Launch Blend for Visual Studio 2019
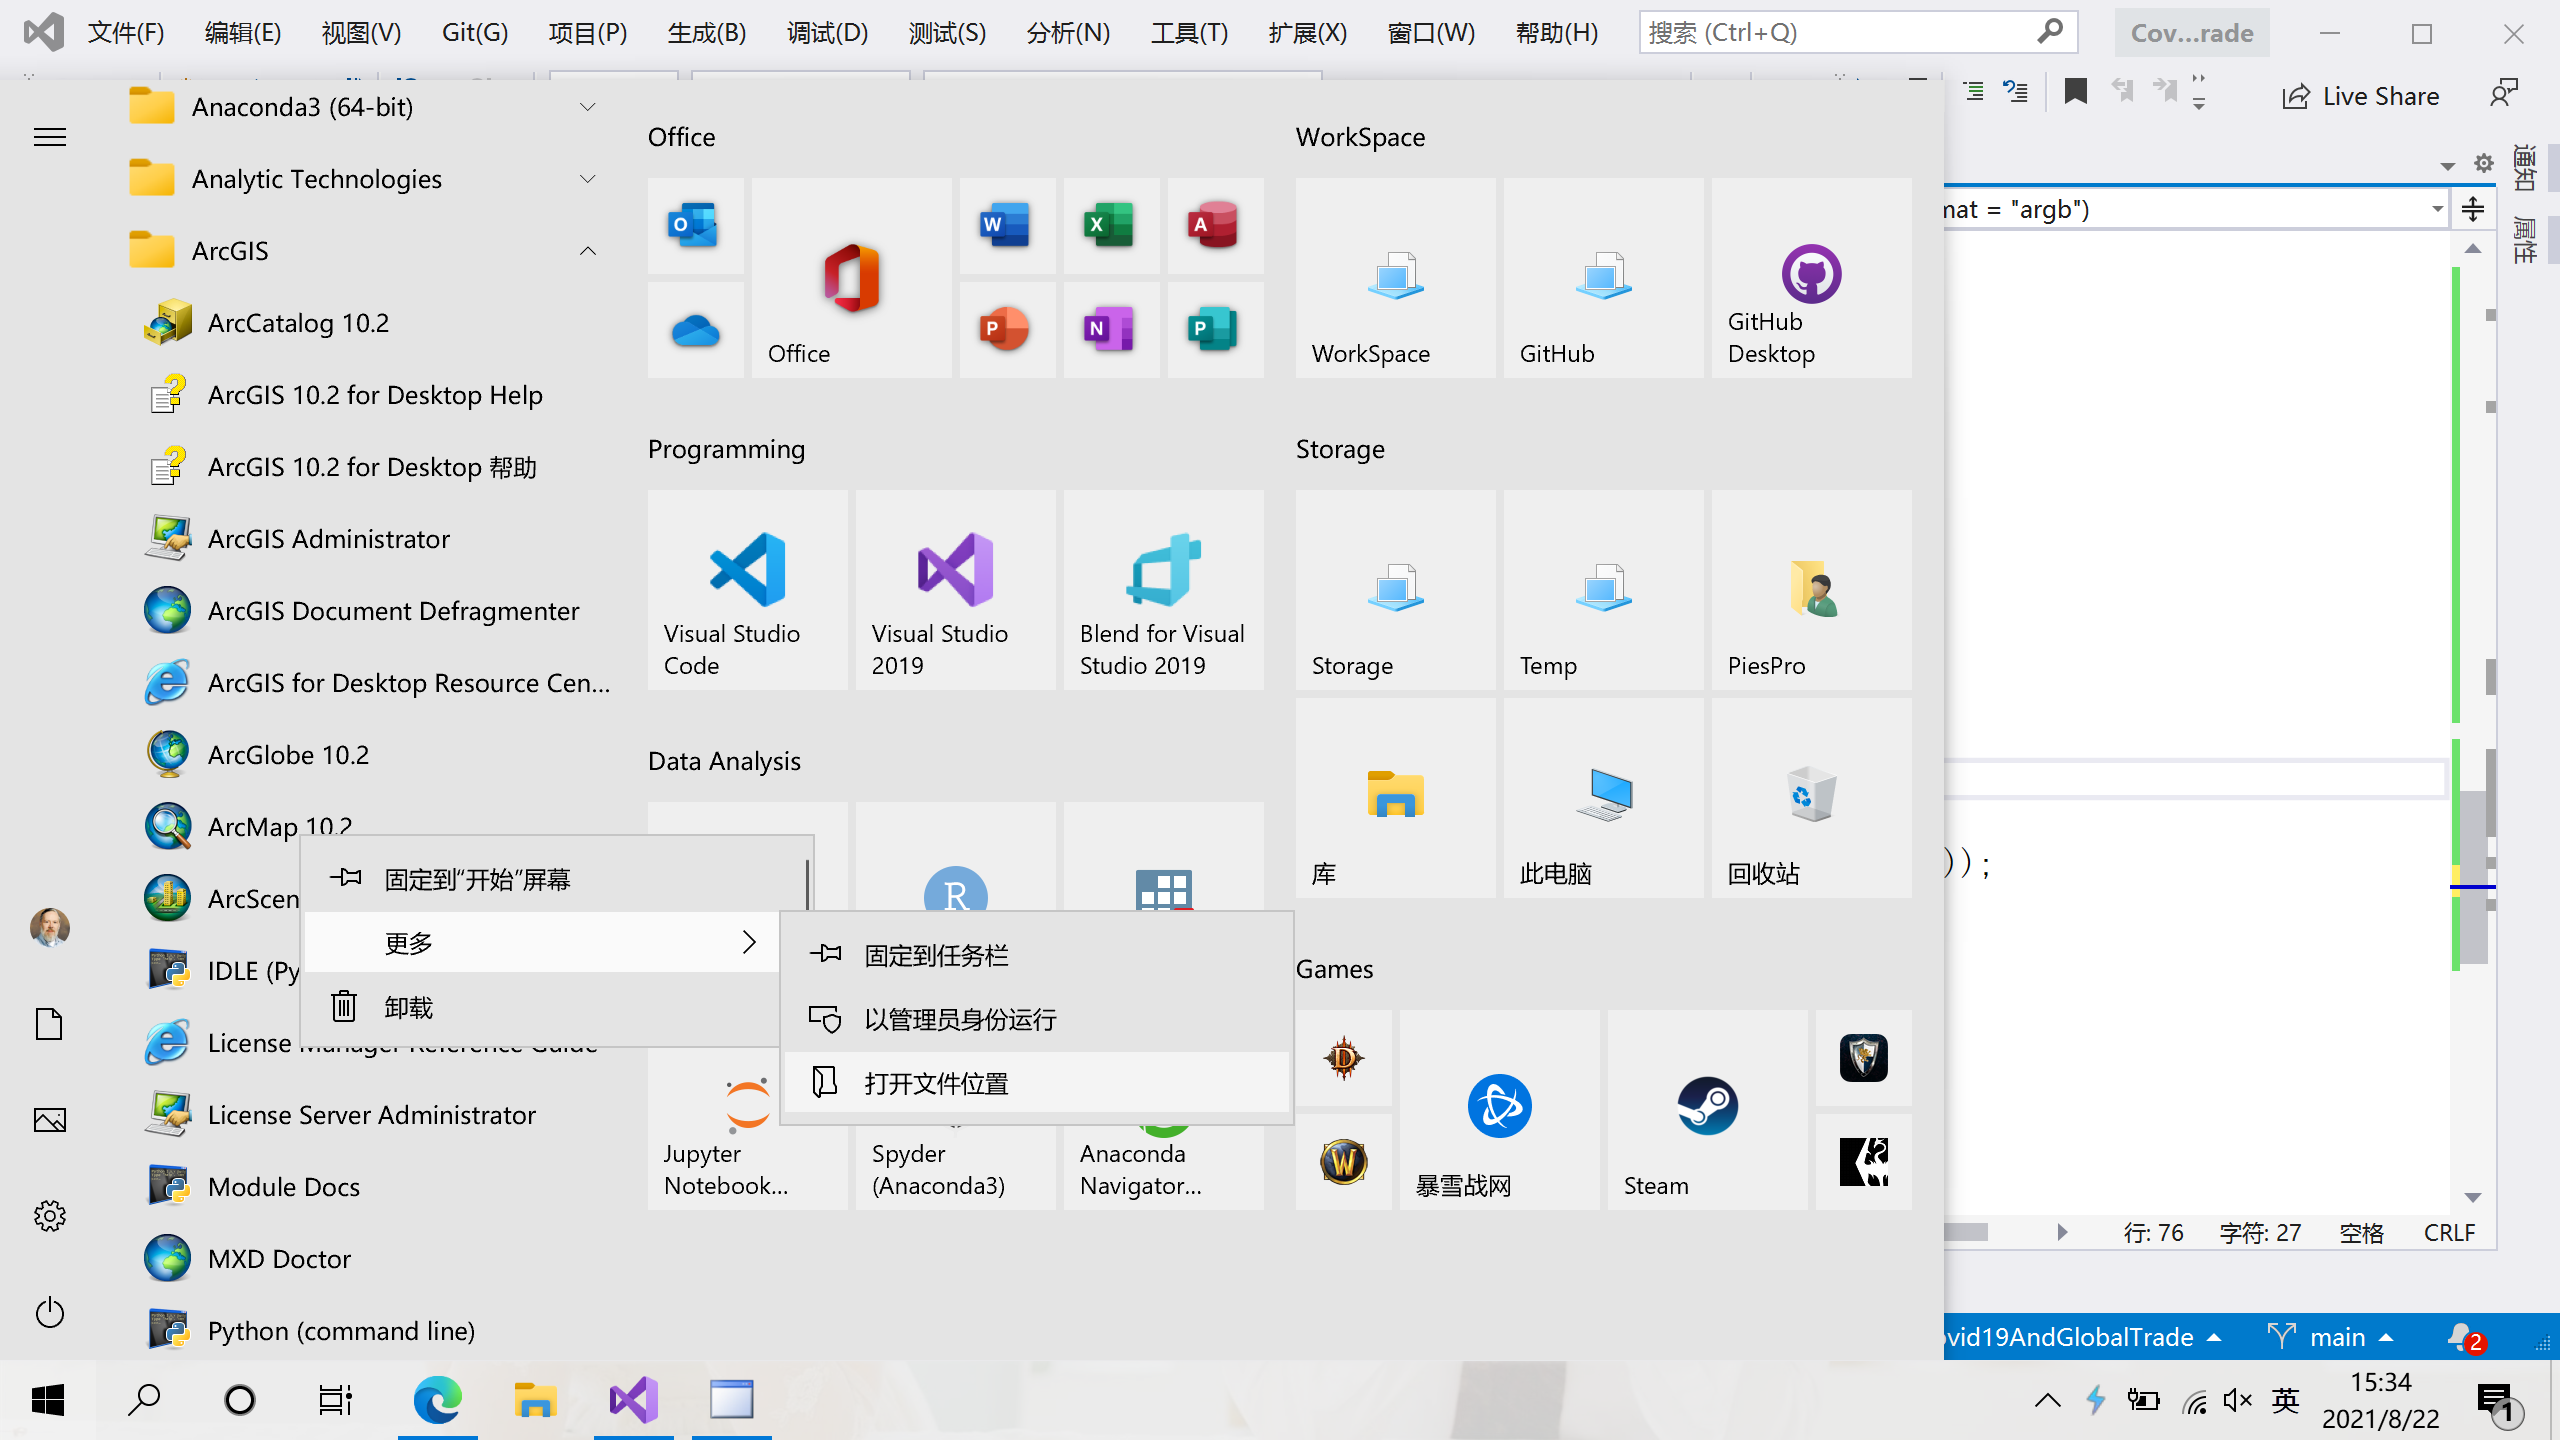The width and height of the screenshot is (2560, 1440). pyautogui.click(x=1163, y=590)
